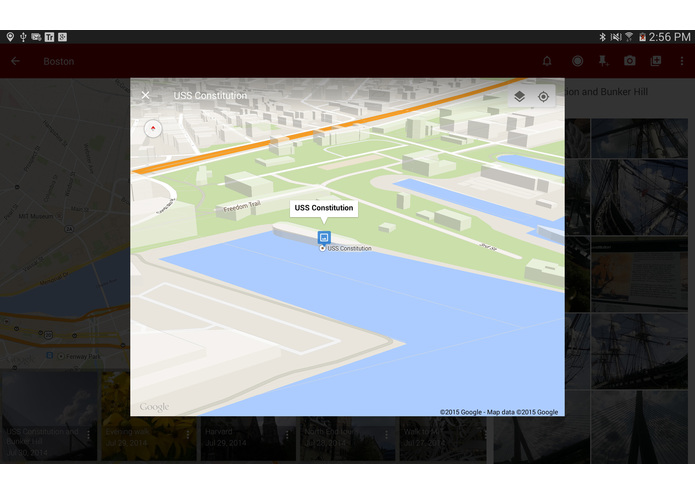Tap the USB status bar icon
The image size is (695, 494).
coord(23,37)
